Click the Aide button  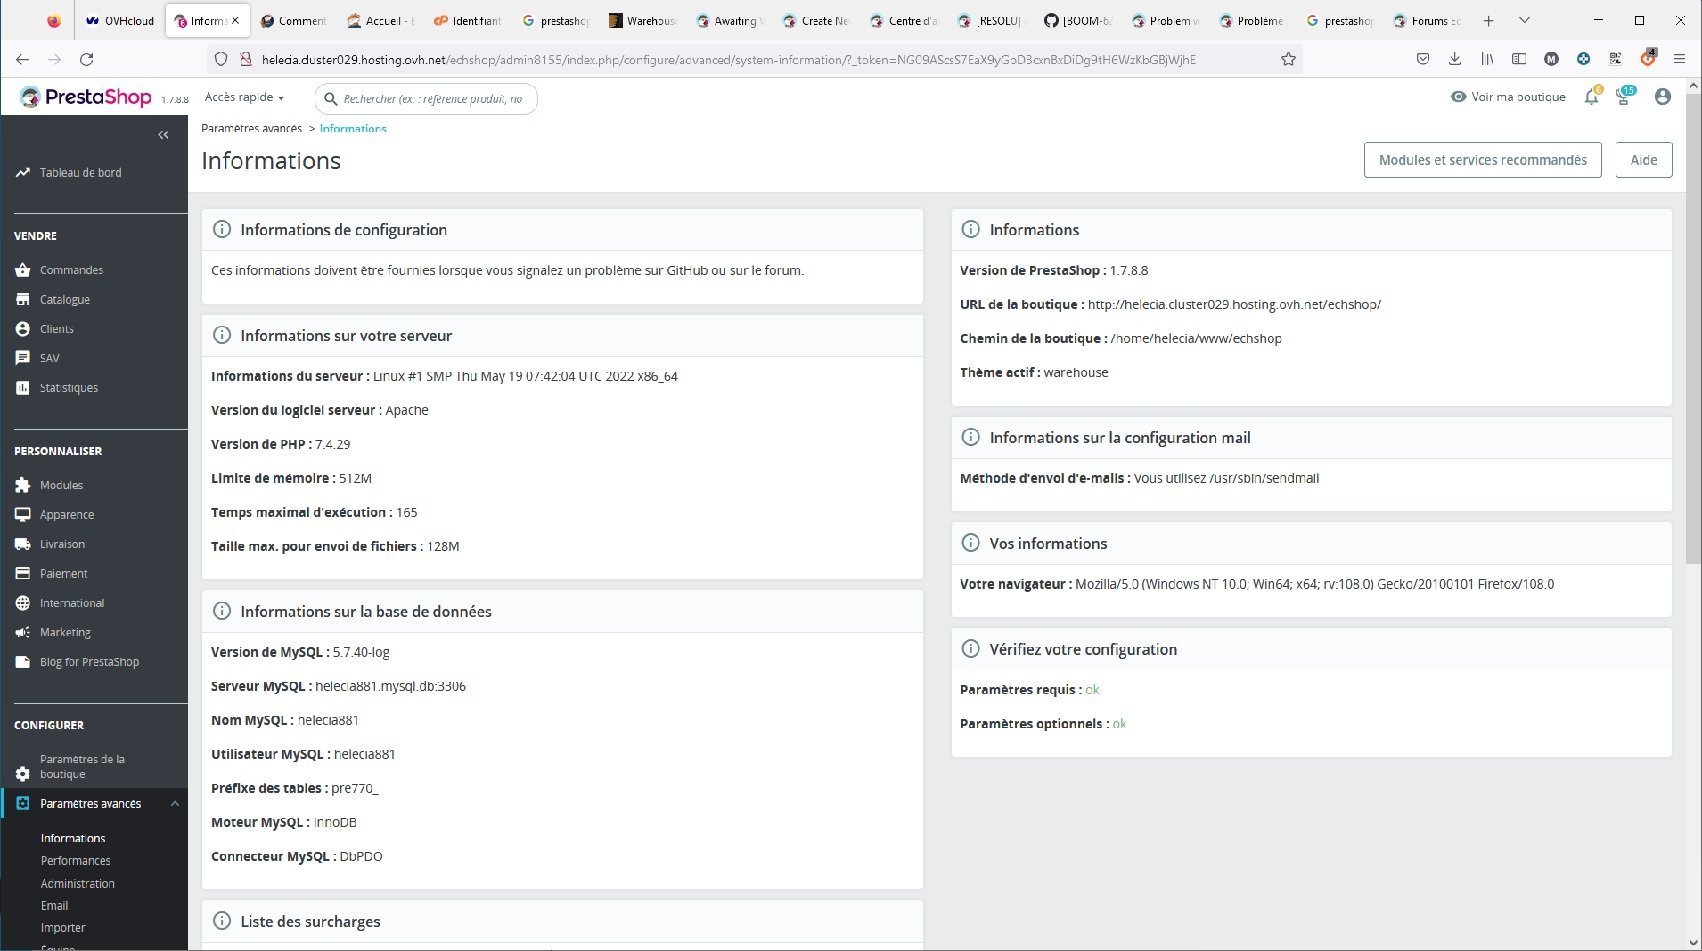[1644, 160]
